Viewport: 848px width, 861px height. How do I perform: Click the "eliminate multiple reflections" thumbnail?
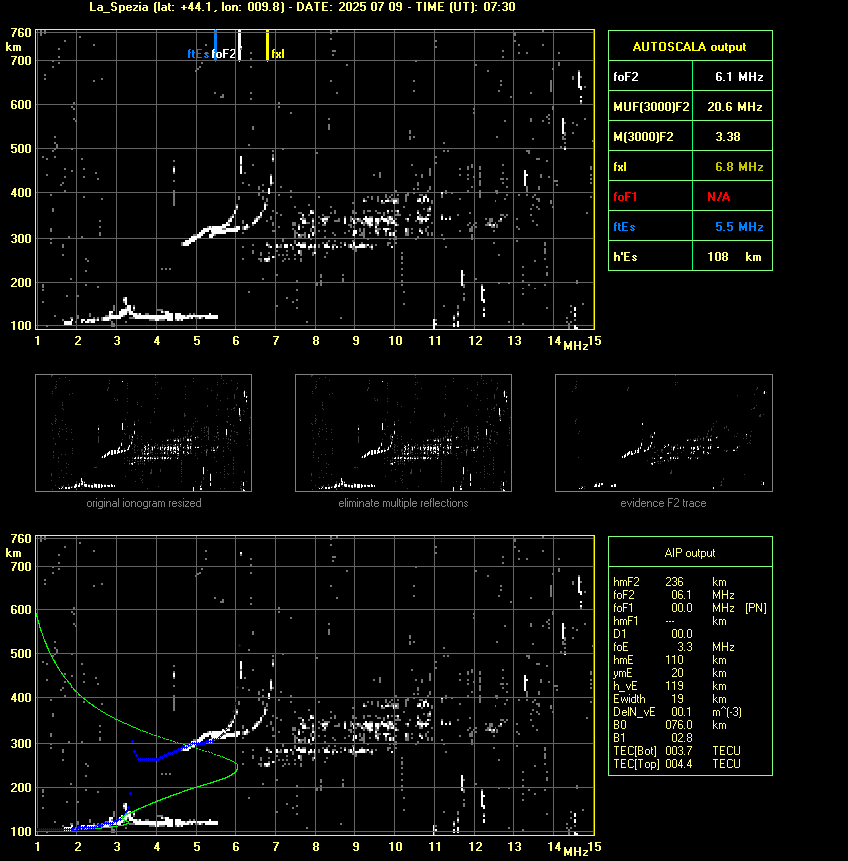[403, 433]
